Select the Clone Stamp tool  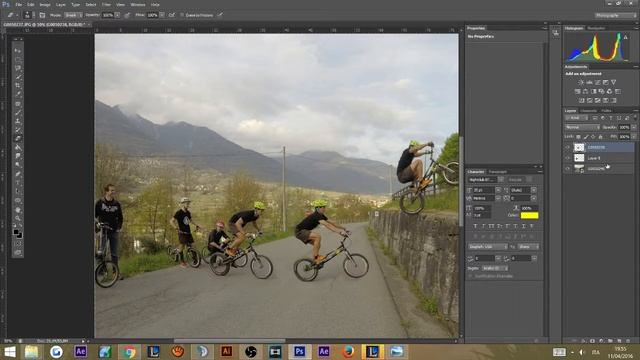[18, 121]
